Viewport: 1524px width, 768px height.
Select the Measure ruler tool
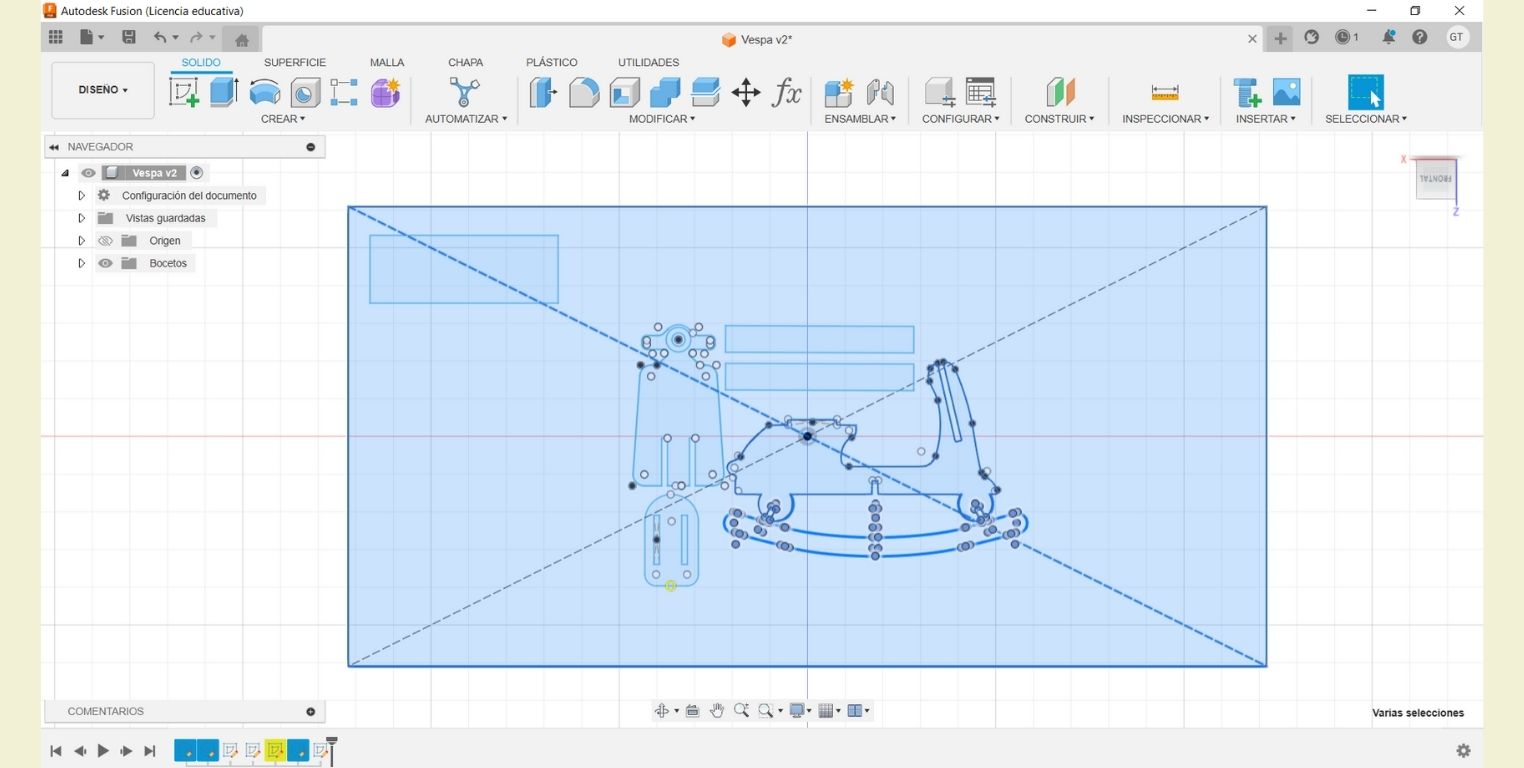coord(1165,93)
